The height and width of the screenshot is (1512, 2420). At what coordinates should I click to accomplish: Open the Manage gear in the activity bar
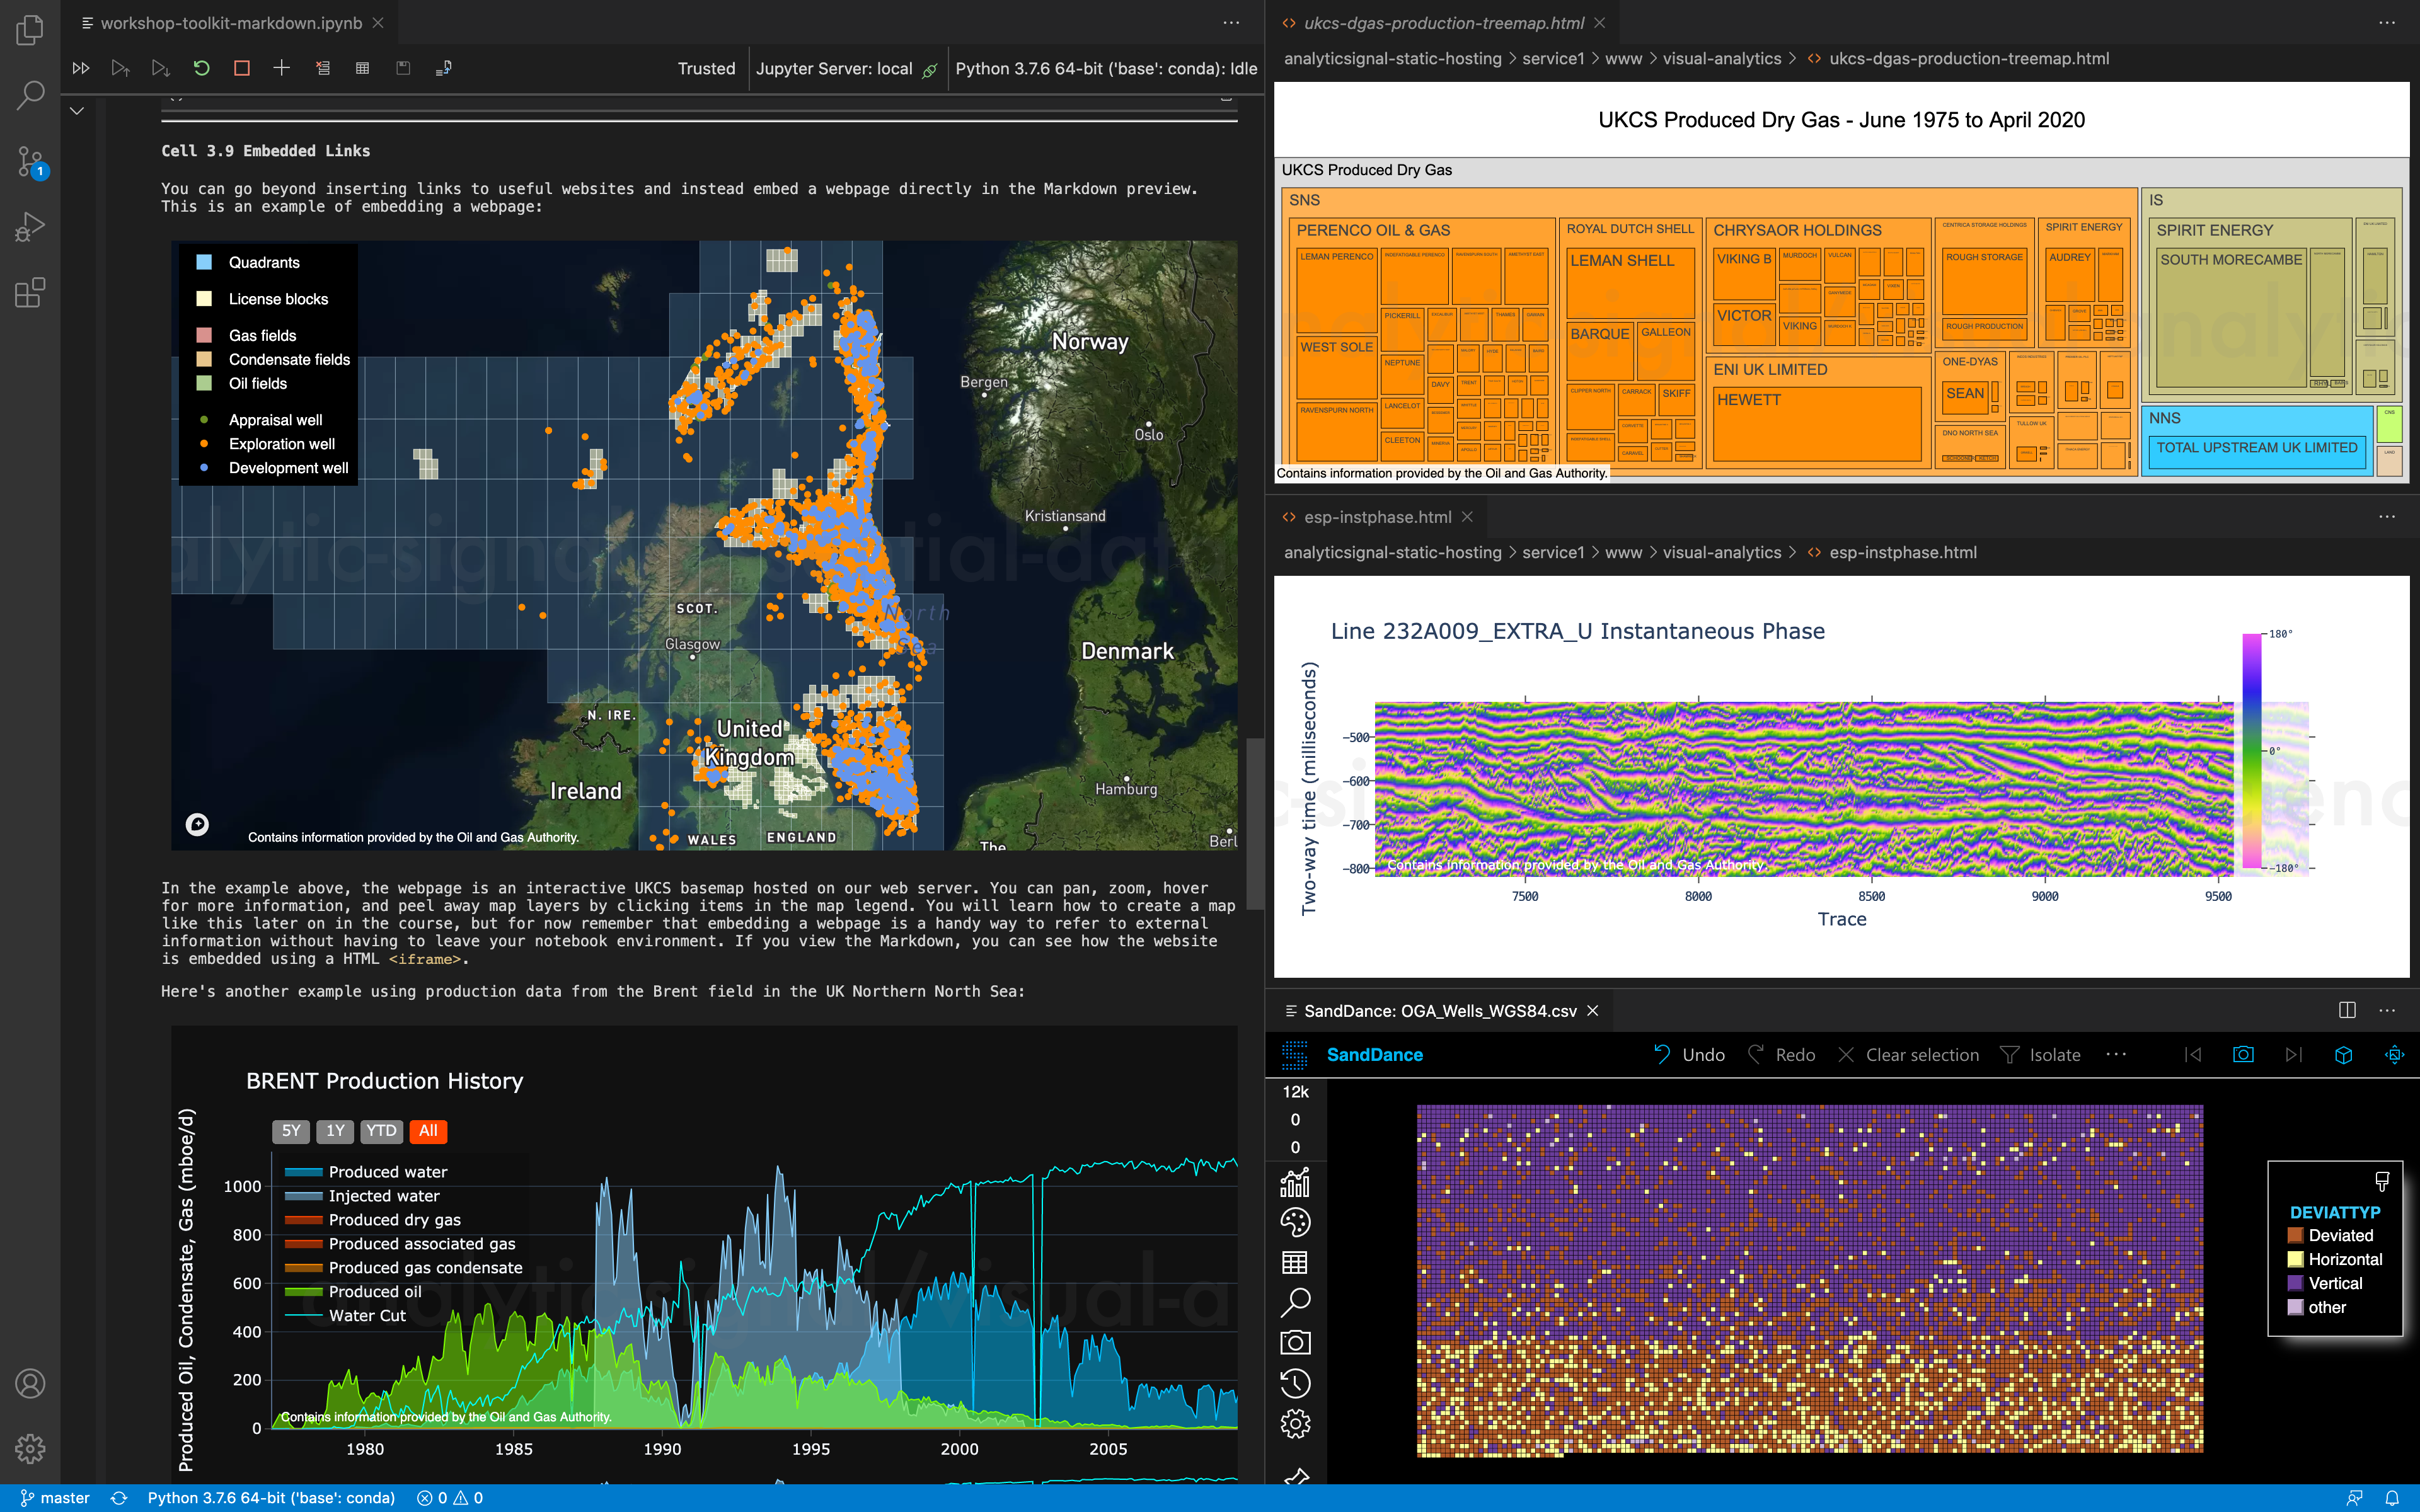pos(30,1448)
